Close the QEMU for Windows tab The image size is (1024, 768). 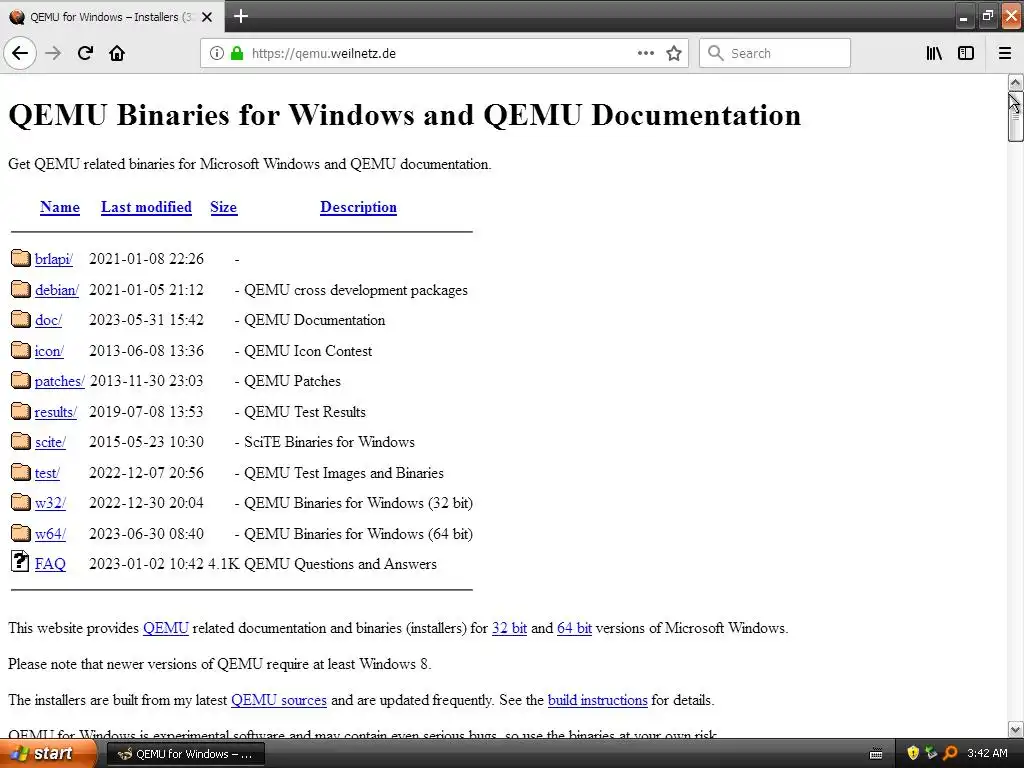click(x=207, y=17)
